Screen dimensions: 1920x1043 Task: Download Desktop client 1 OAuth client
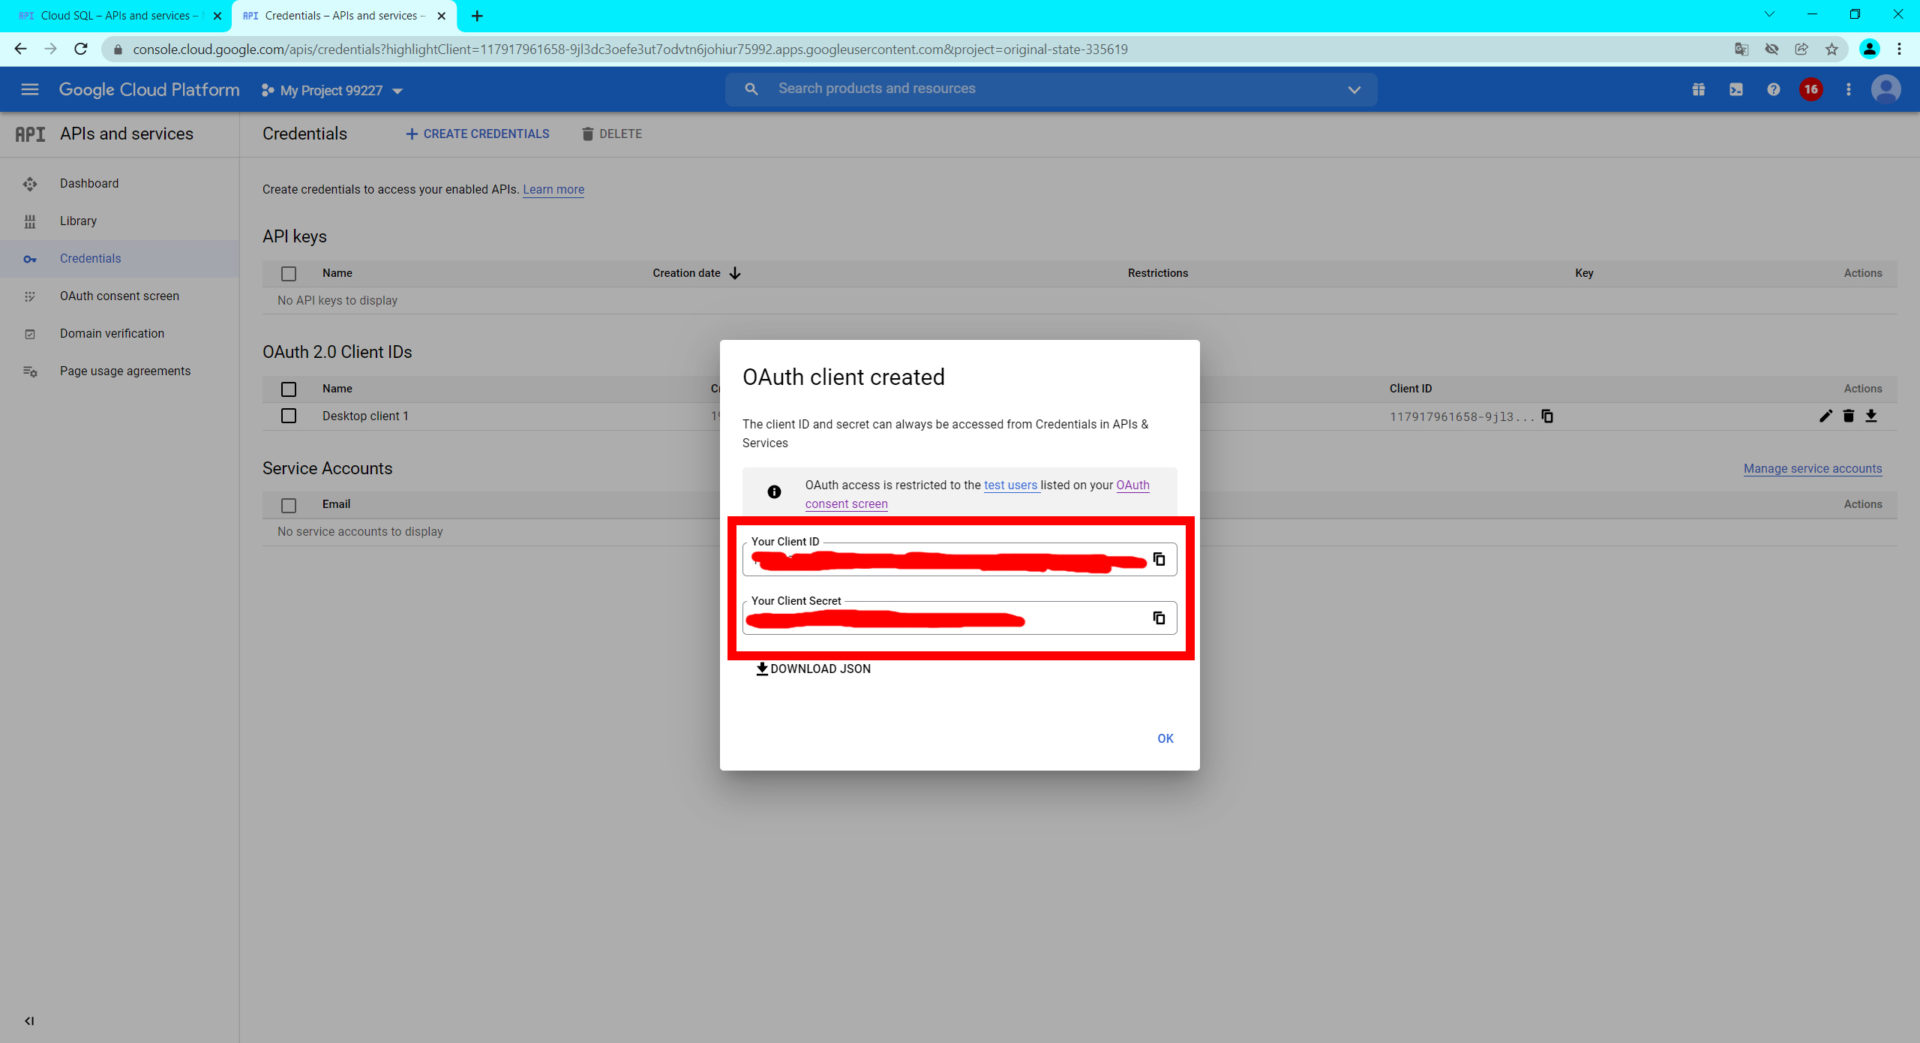click(1871, 416)
